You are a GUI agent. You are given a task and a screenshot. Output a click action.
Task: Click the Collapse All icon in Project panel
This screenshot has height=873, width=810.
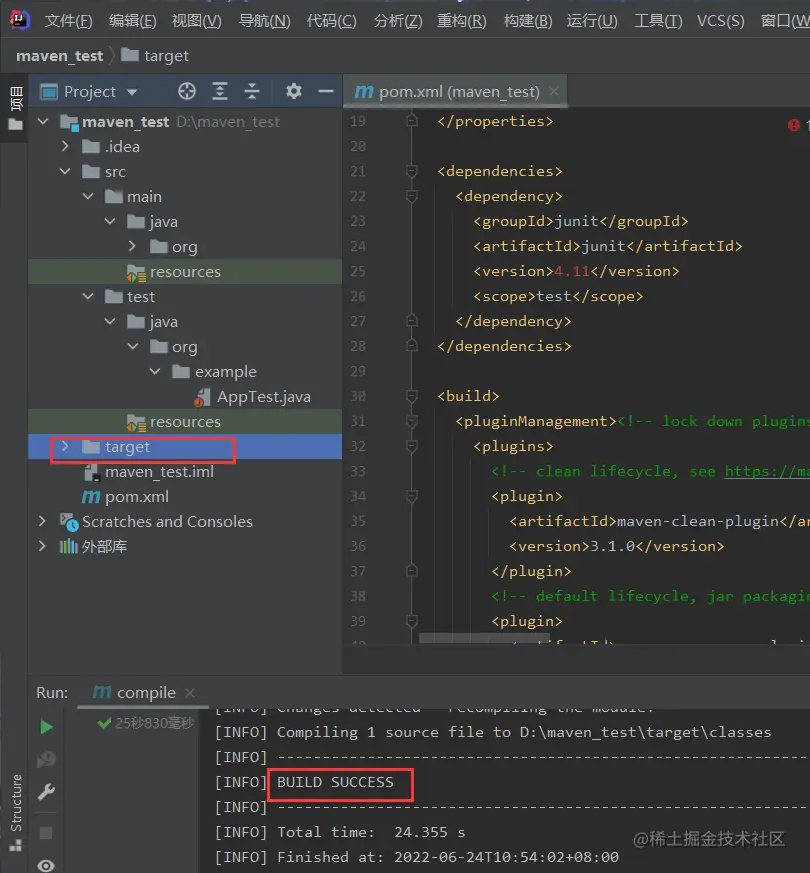pos(252,91)
